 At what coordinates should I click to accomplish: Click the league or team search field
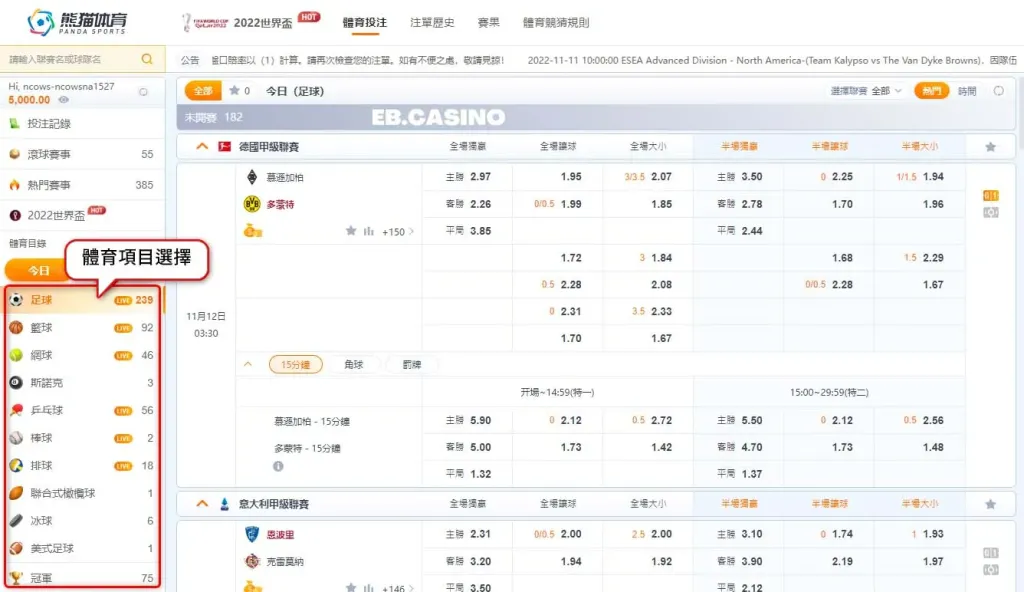click(x=70, y=59)
